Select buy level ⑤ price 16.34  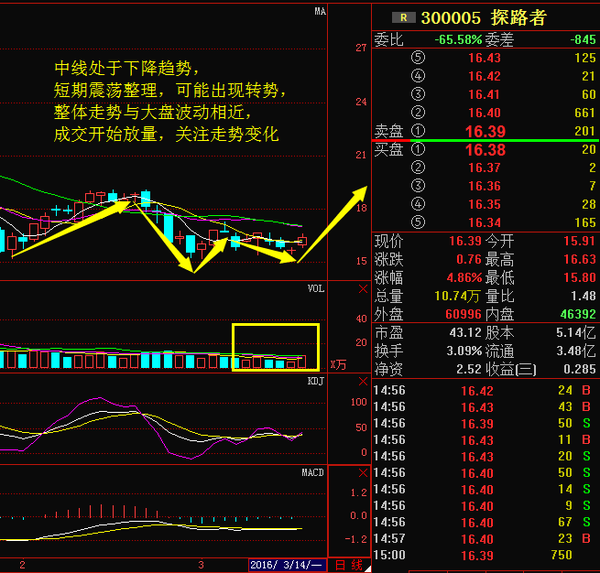click(x=484, y=223)
